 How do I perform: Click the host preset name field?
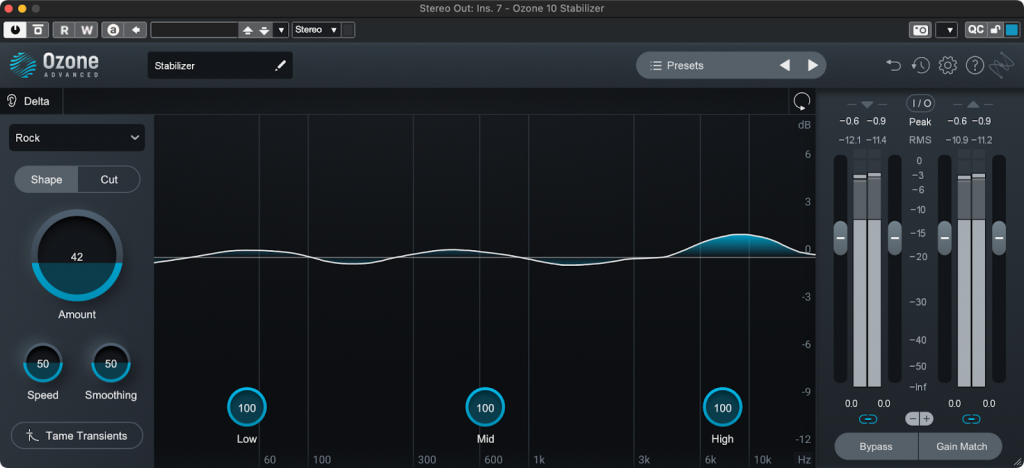pyautogui.click(x=194, y=29)
